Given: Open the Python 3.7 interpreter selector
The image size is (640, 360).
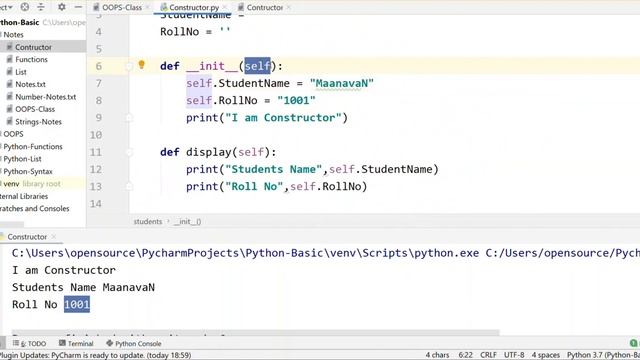Looking at the screenshot, I should (603, 355).
